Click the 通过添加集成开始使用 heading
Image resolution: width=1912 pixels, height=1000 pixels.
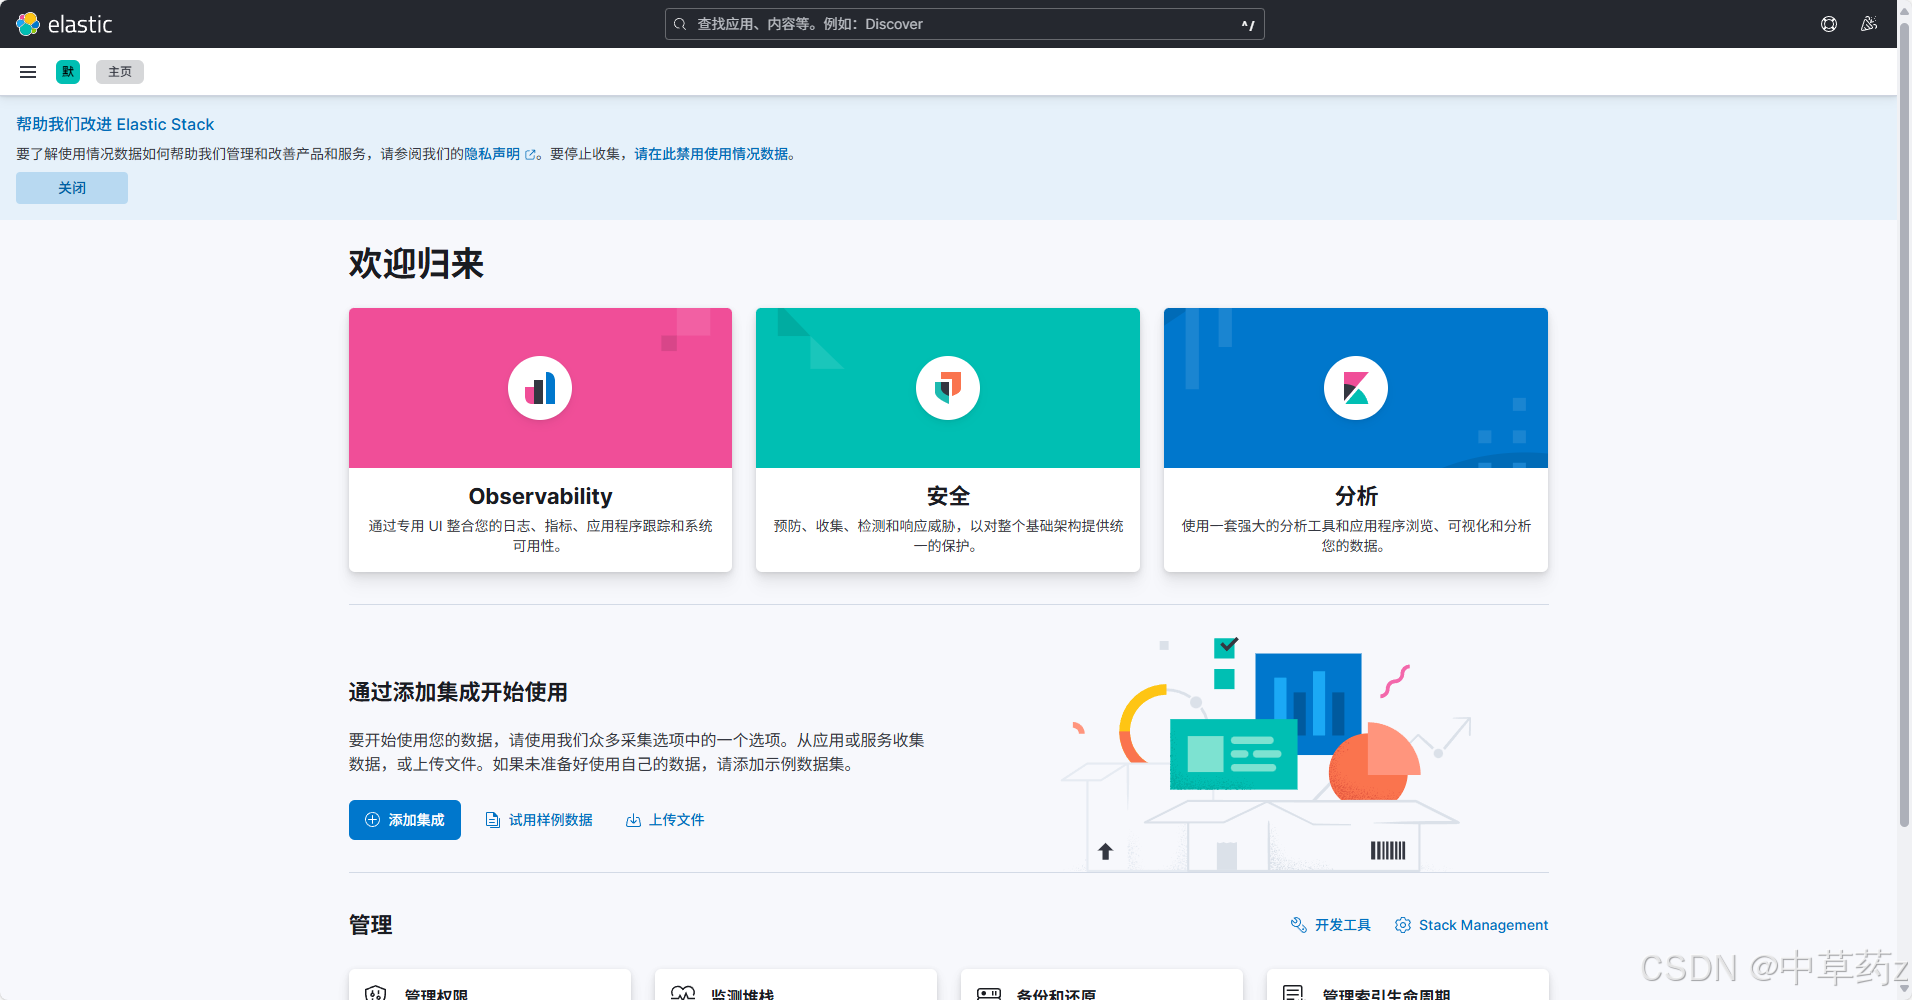[x=458, y=692]
